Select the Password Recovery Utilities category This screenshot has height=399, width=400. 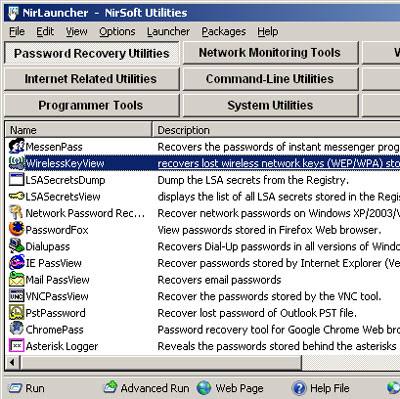92,53
